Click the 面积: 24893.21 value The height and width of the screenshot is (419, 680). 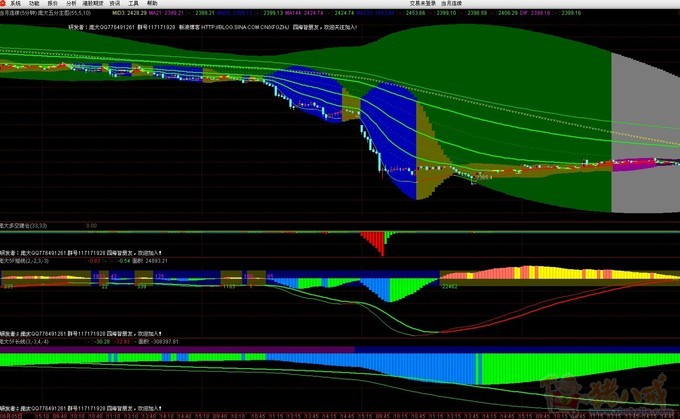(150, 261)
